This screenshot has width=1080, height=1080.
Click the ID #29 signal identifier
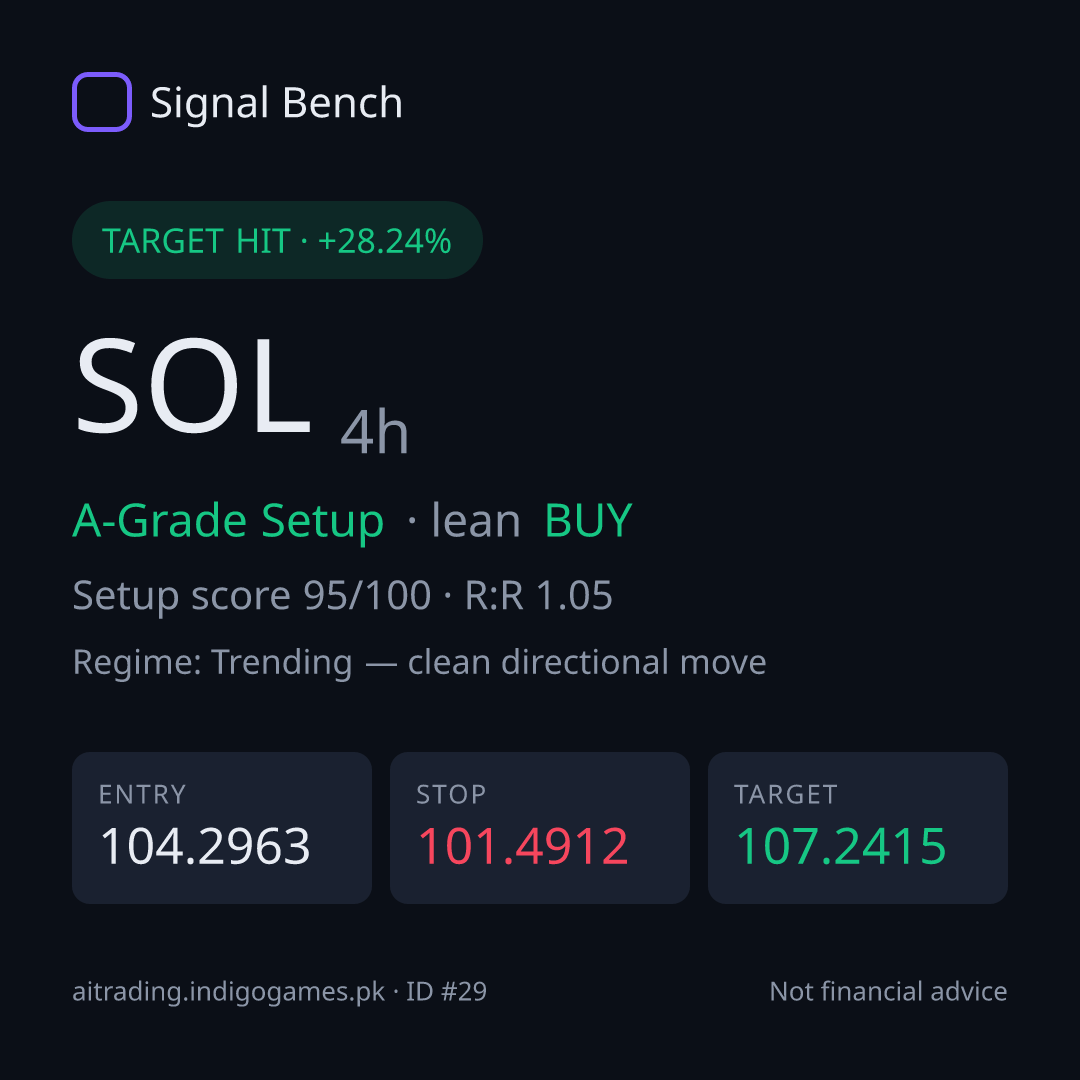click(x=446, y=991)
